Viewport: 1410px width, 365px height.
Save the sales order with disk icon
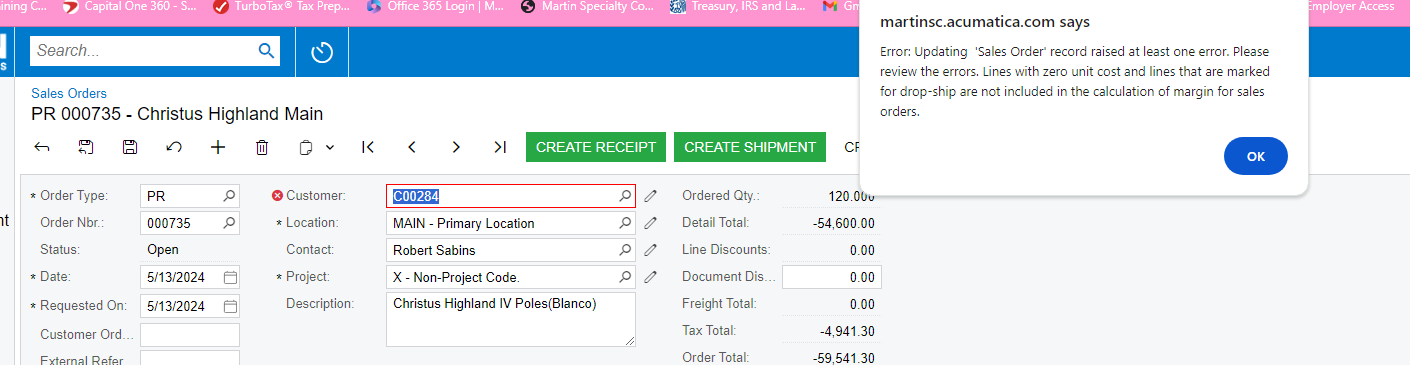click(130, 147)
